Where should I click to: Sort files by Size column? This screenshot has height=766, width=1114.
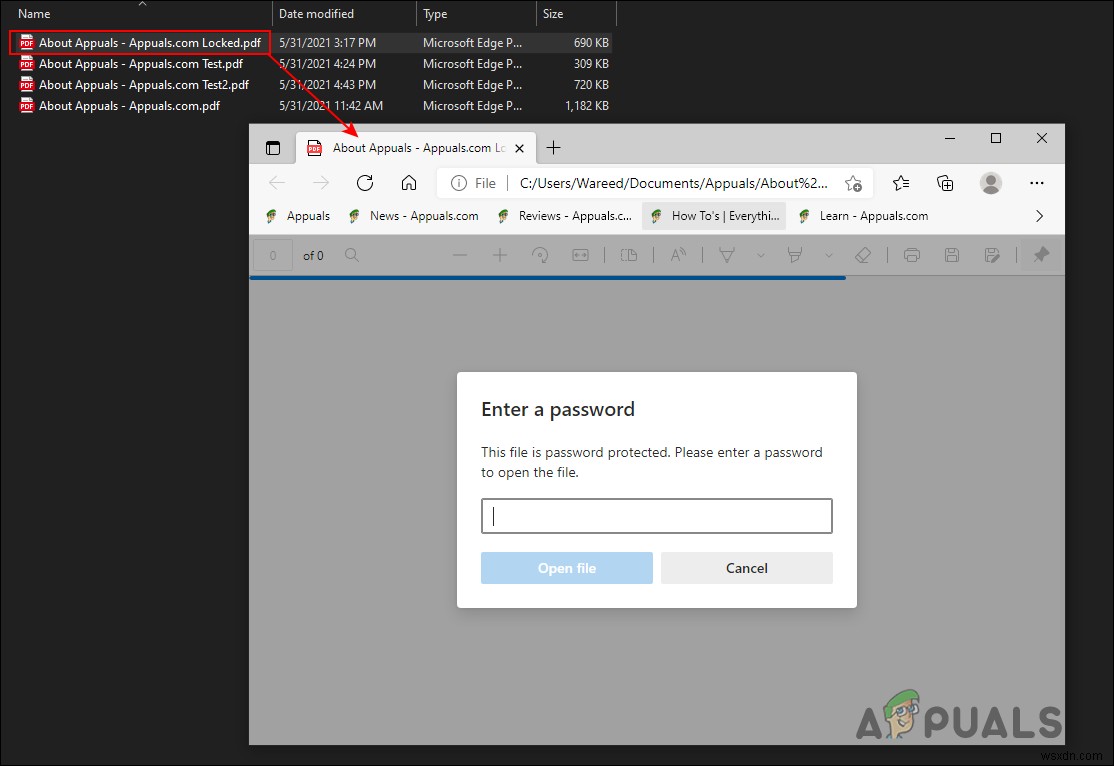coord(553,14)
